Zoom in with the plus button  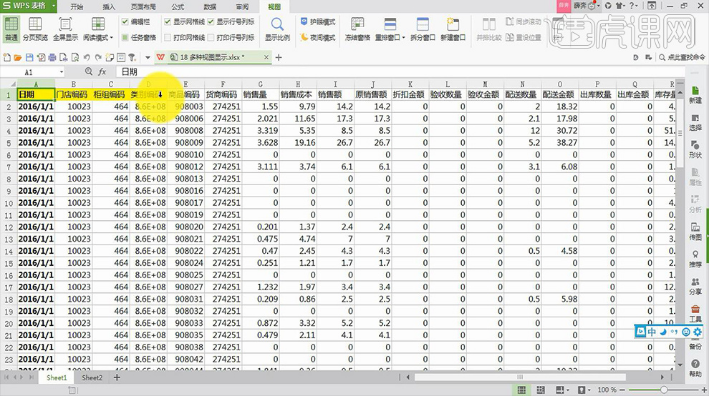(x=704, y=390)
